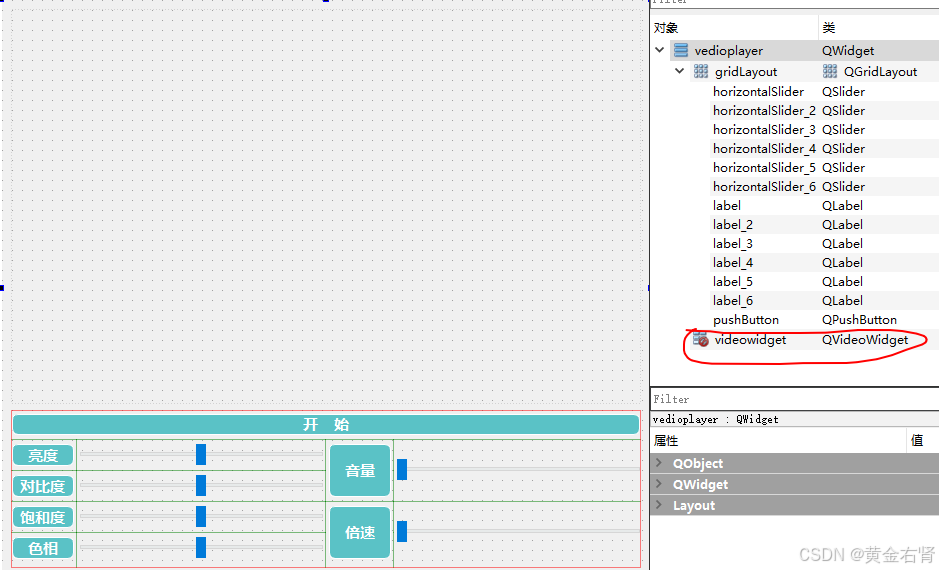Select gridLayout name in object tree
939x570 pixels.
(x=746, y=72)
